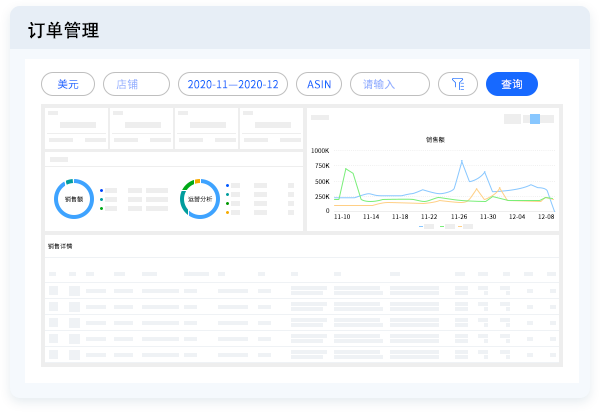
Task: Select the gray chart view toggle left of blue one
Action: [x=513, y=119]
